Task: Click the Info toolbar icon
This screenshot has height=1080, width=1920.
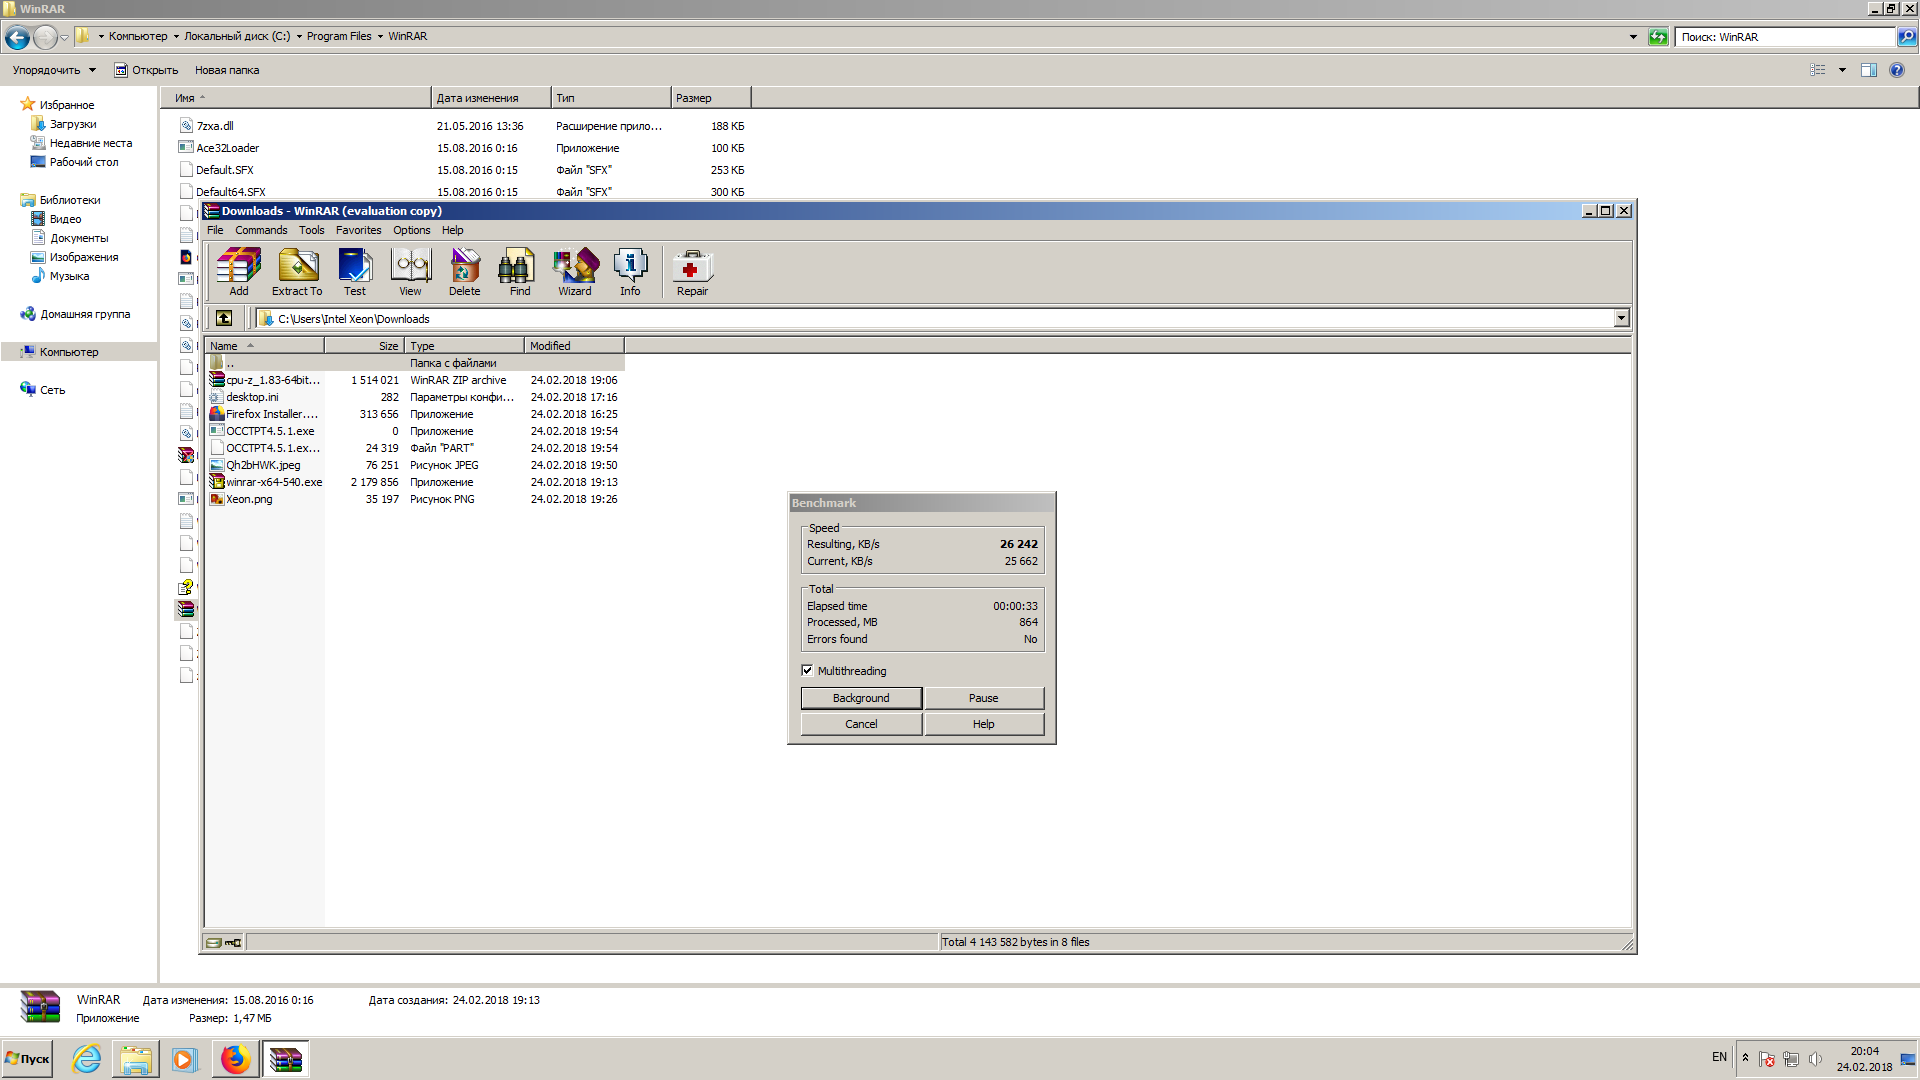Action: point(630,272)
